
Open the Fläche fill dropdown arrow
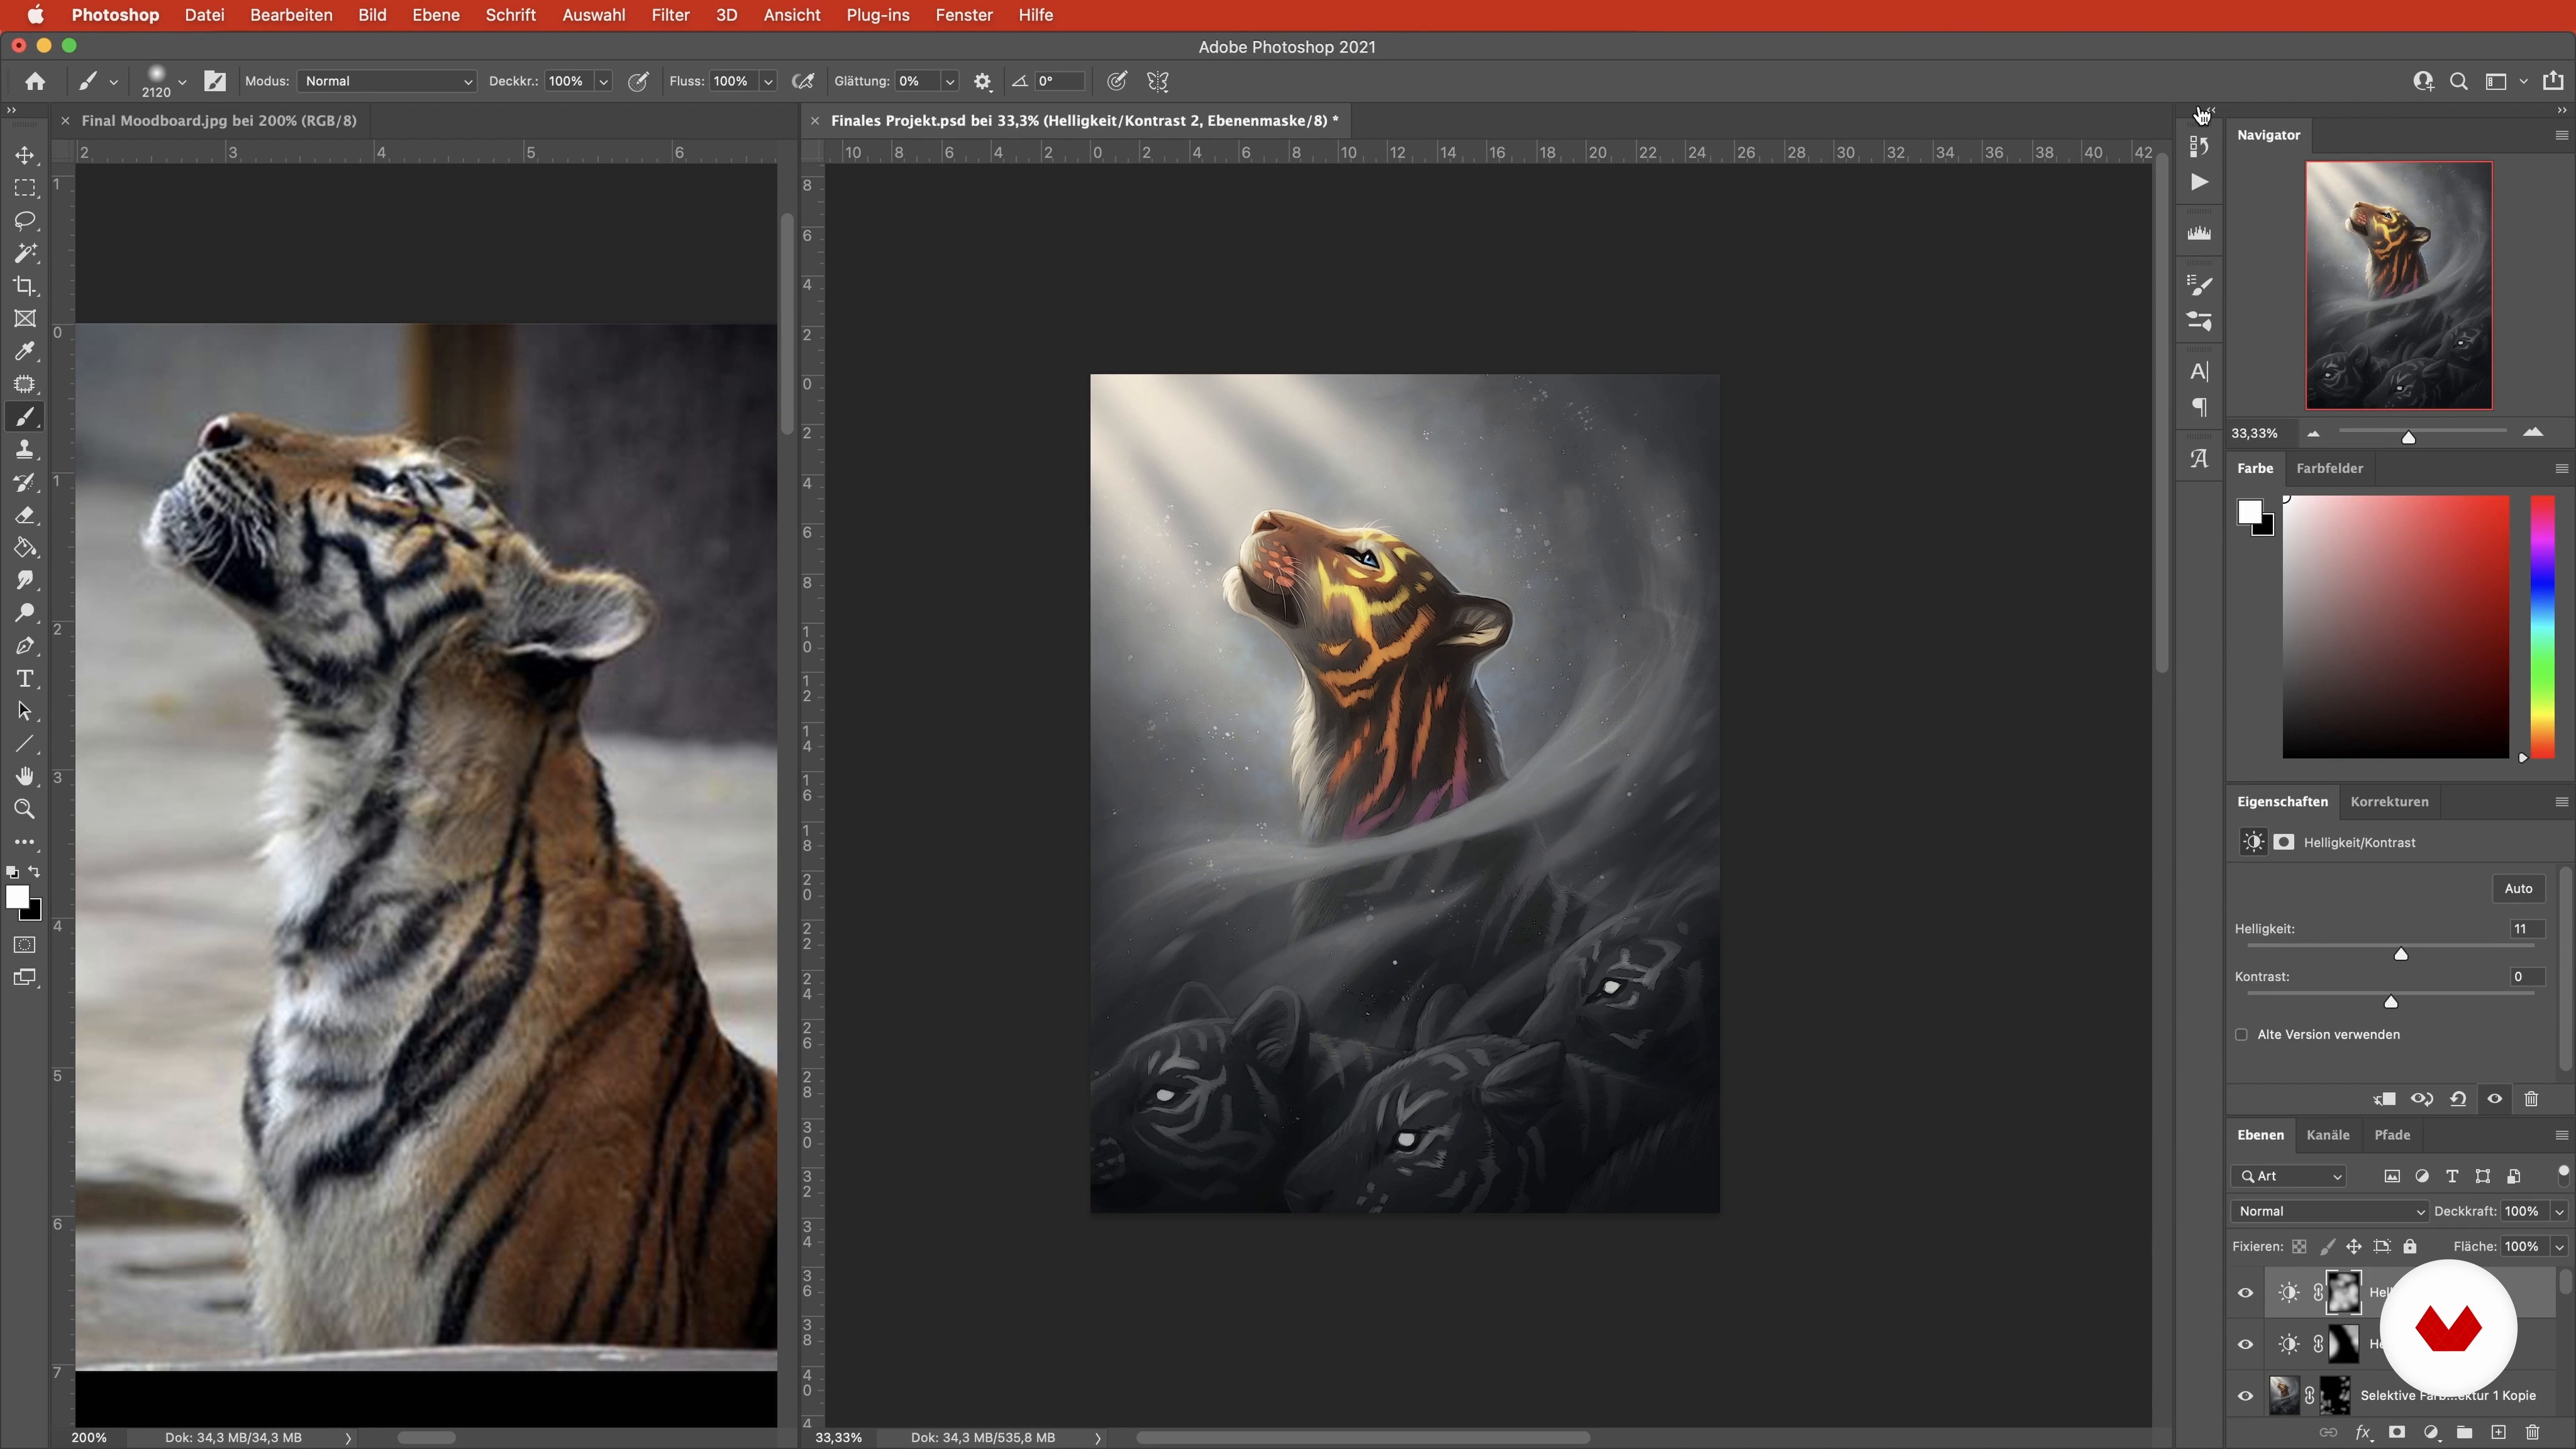[2559, 1246]
